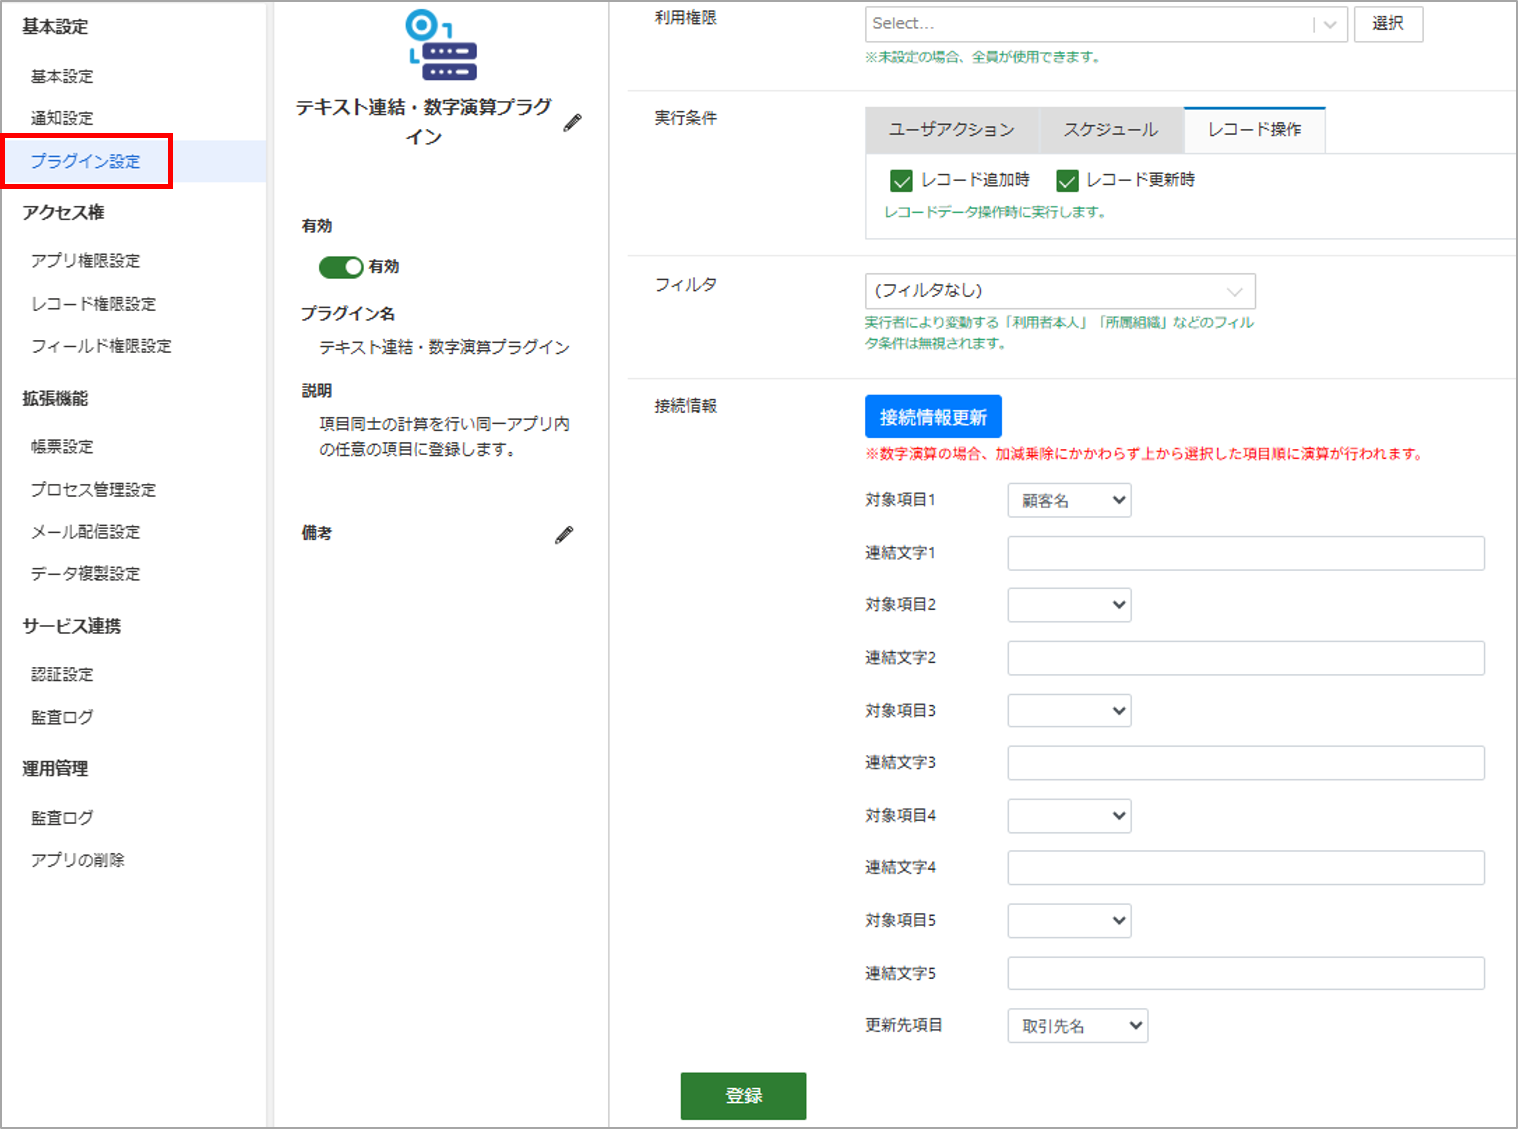
Task: Click the 連結文字2 text field
Action: coord(1246,658)
